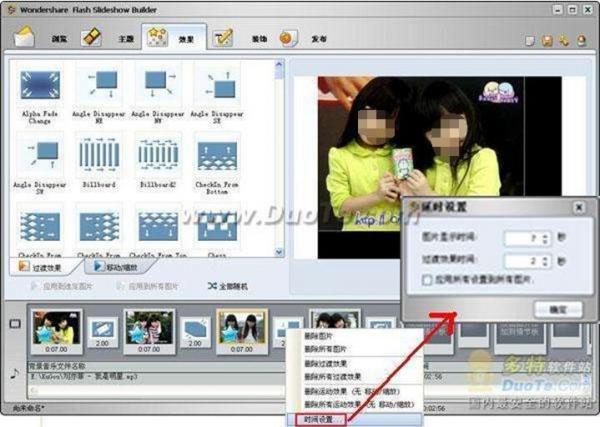This screenshot has height=427, width=600.
Task: Click the save floppy icon at top right
Action: tap(547, 41)
